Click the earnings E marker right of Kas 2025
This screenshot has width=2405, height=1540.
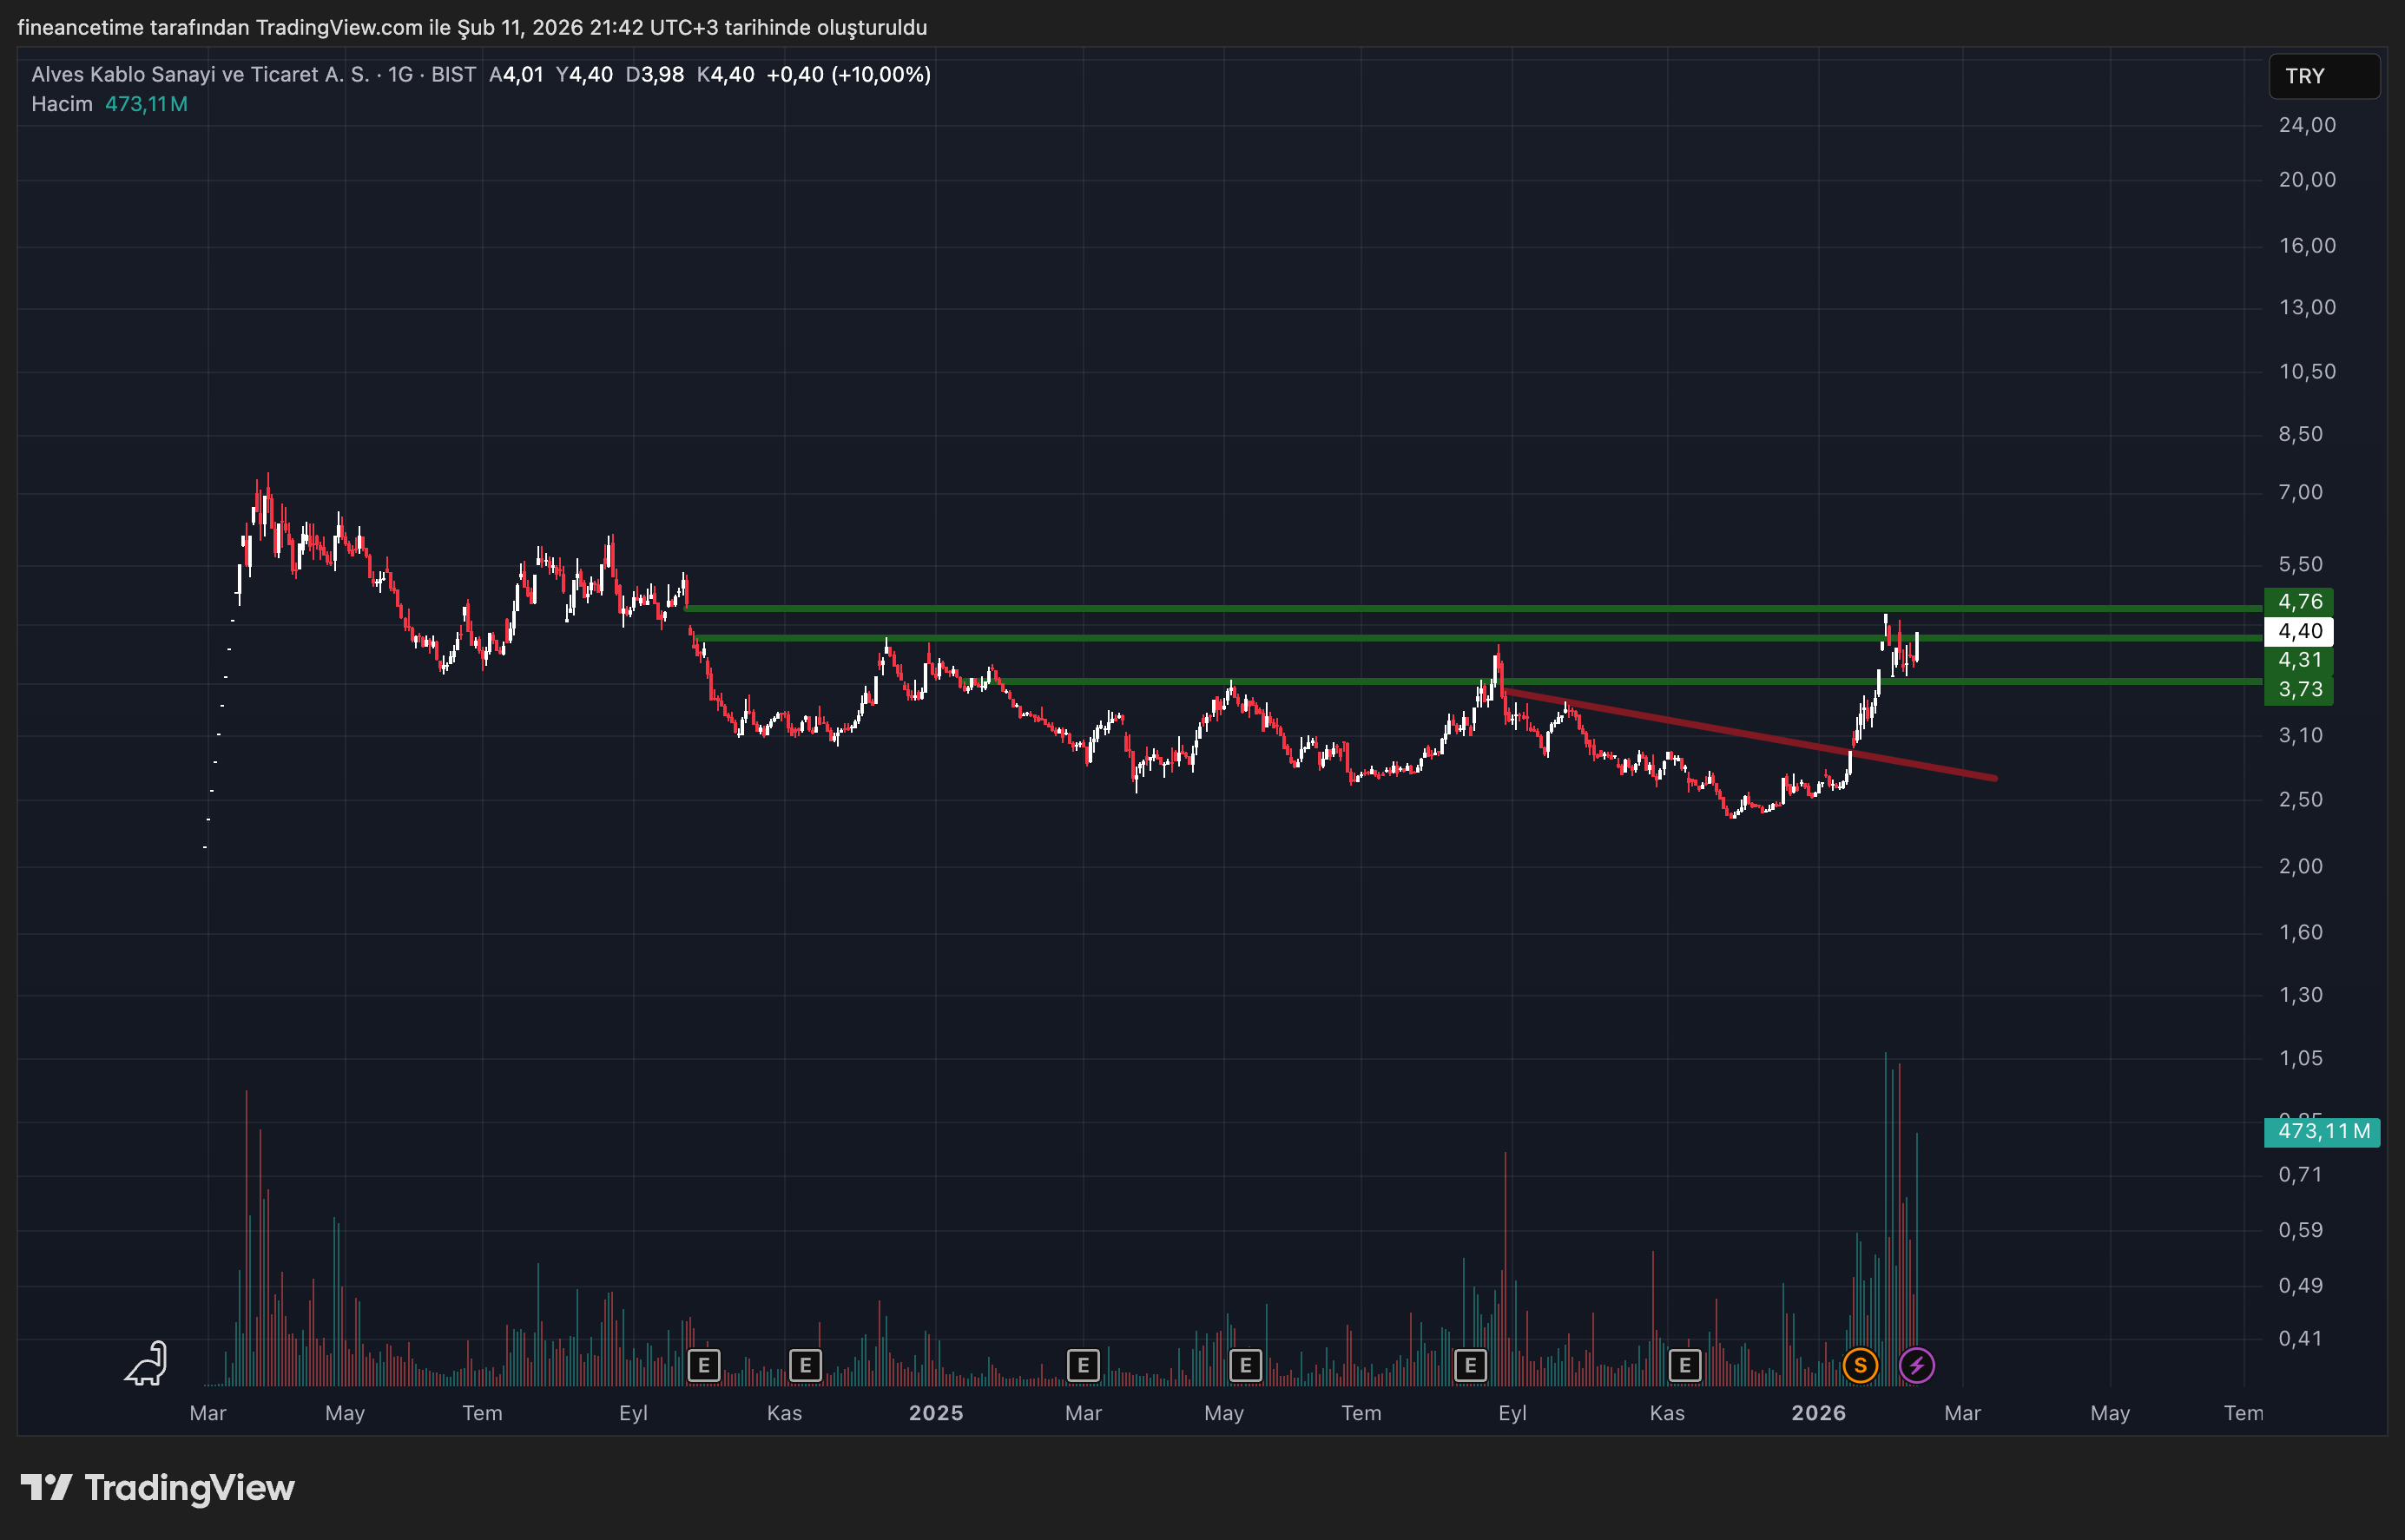(x=1685, y=1365)
